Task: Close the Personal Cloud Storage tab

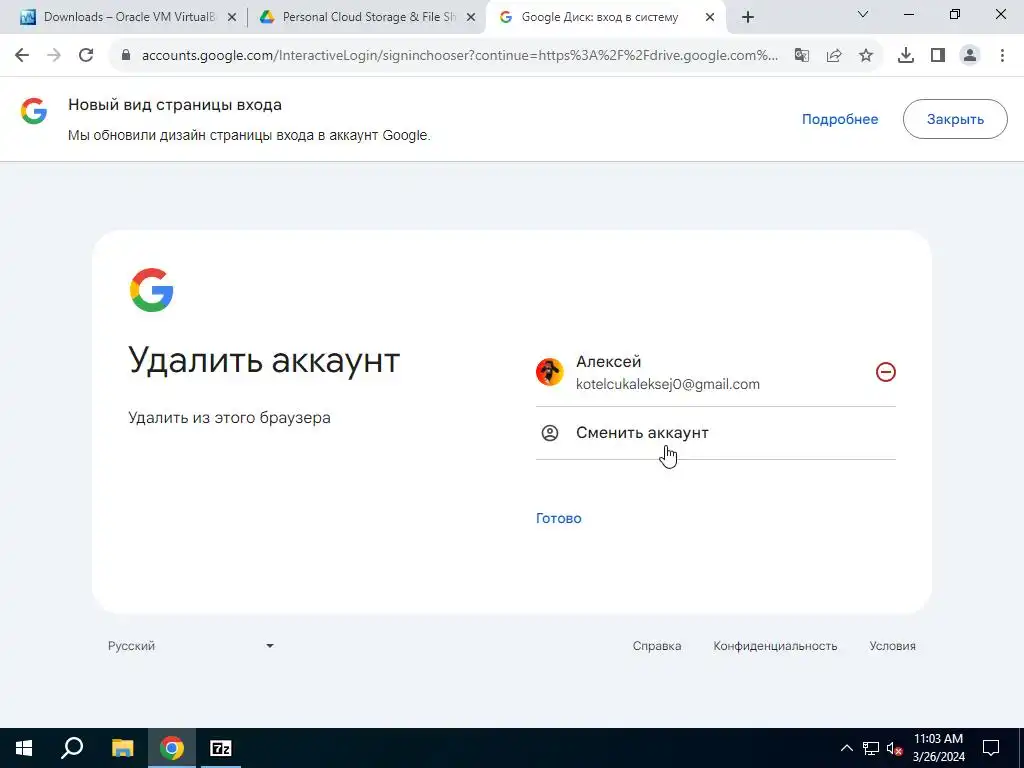Action: [x=470, y=18]
